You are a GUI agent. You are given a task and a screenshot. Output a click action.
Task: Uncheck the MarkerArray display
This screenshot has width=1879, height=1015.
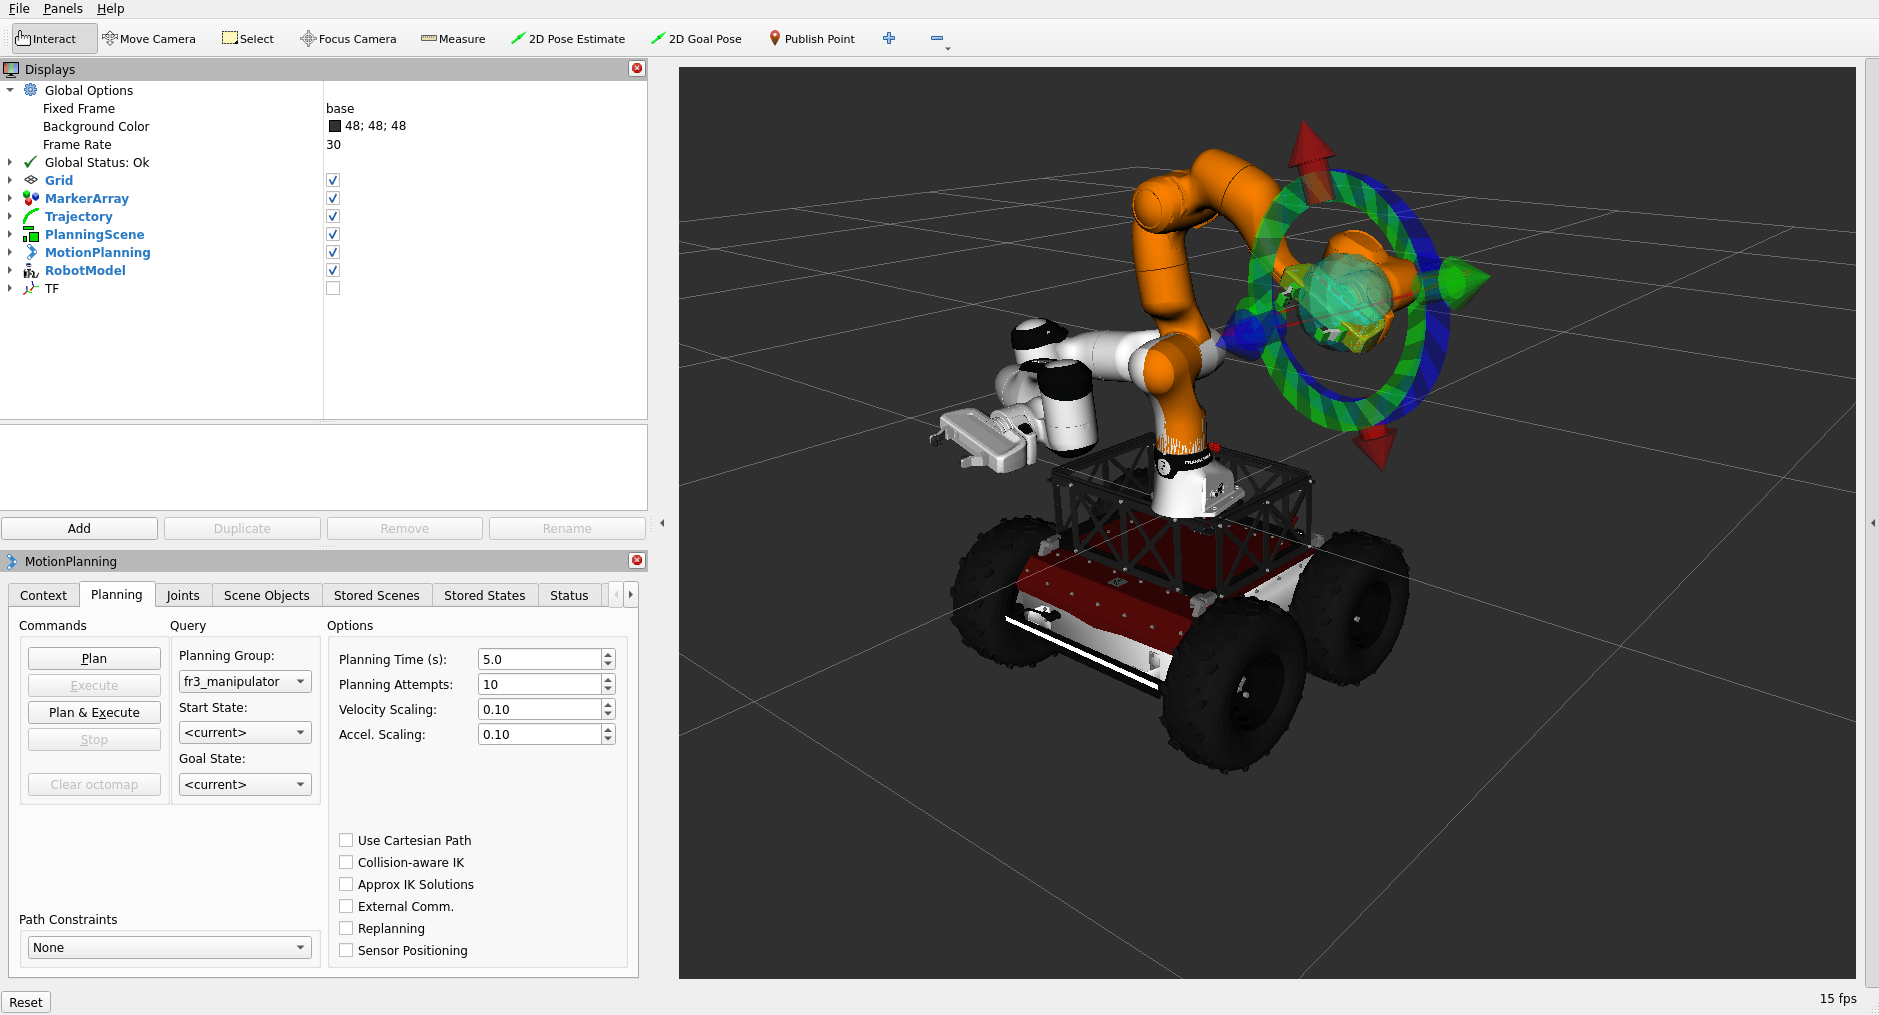pos(333,198)
